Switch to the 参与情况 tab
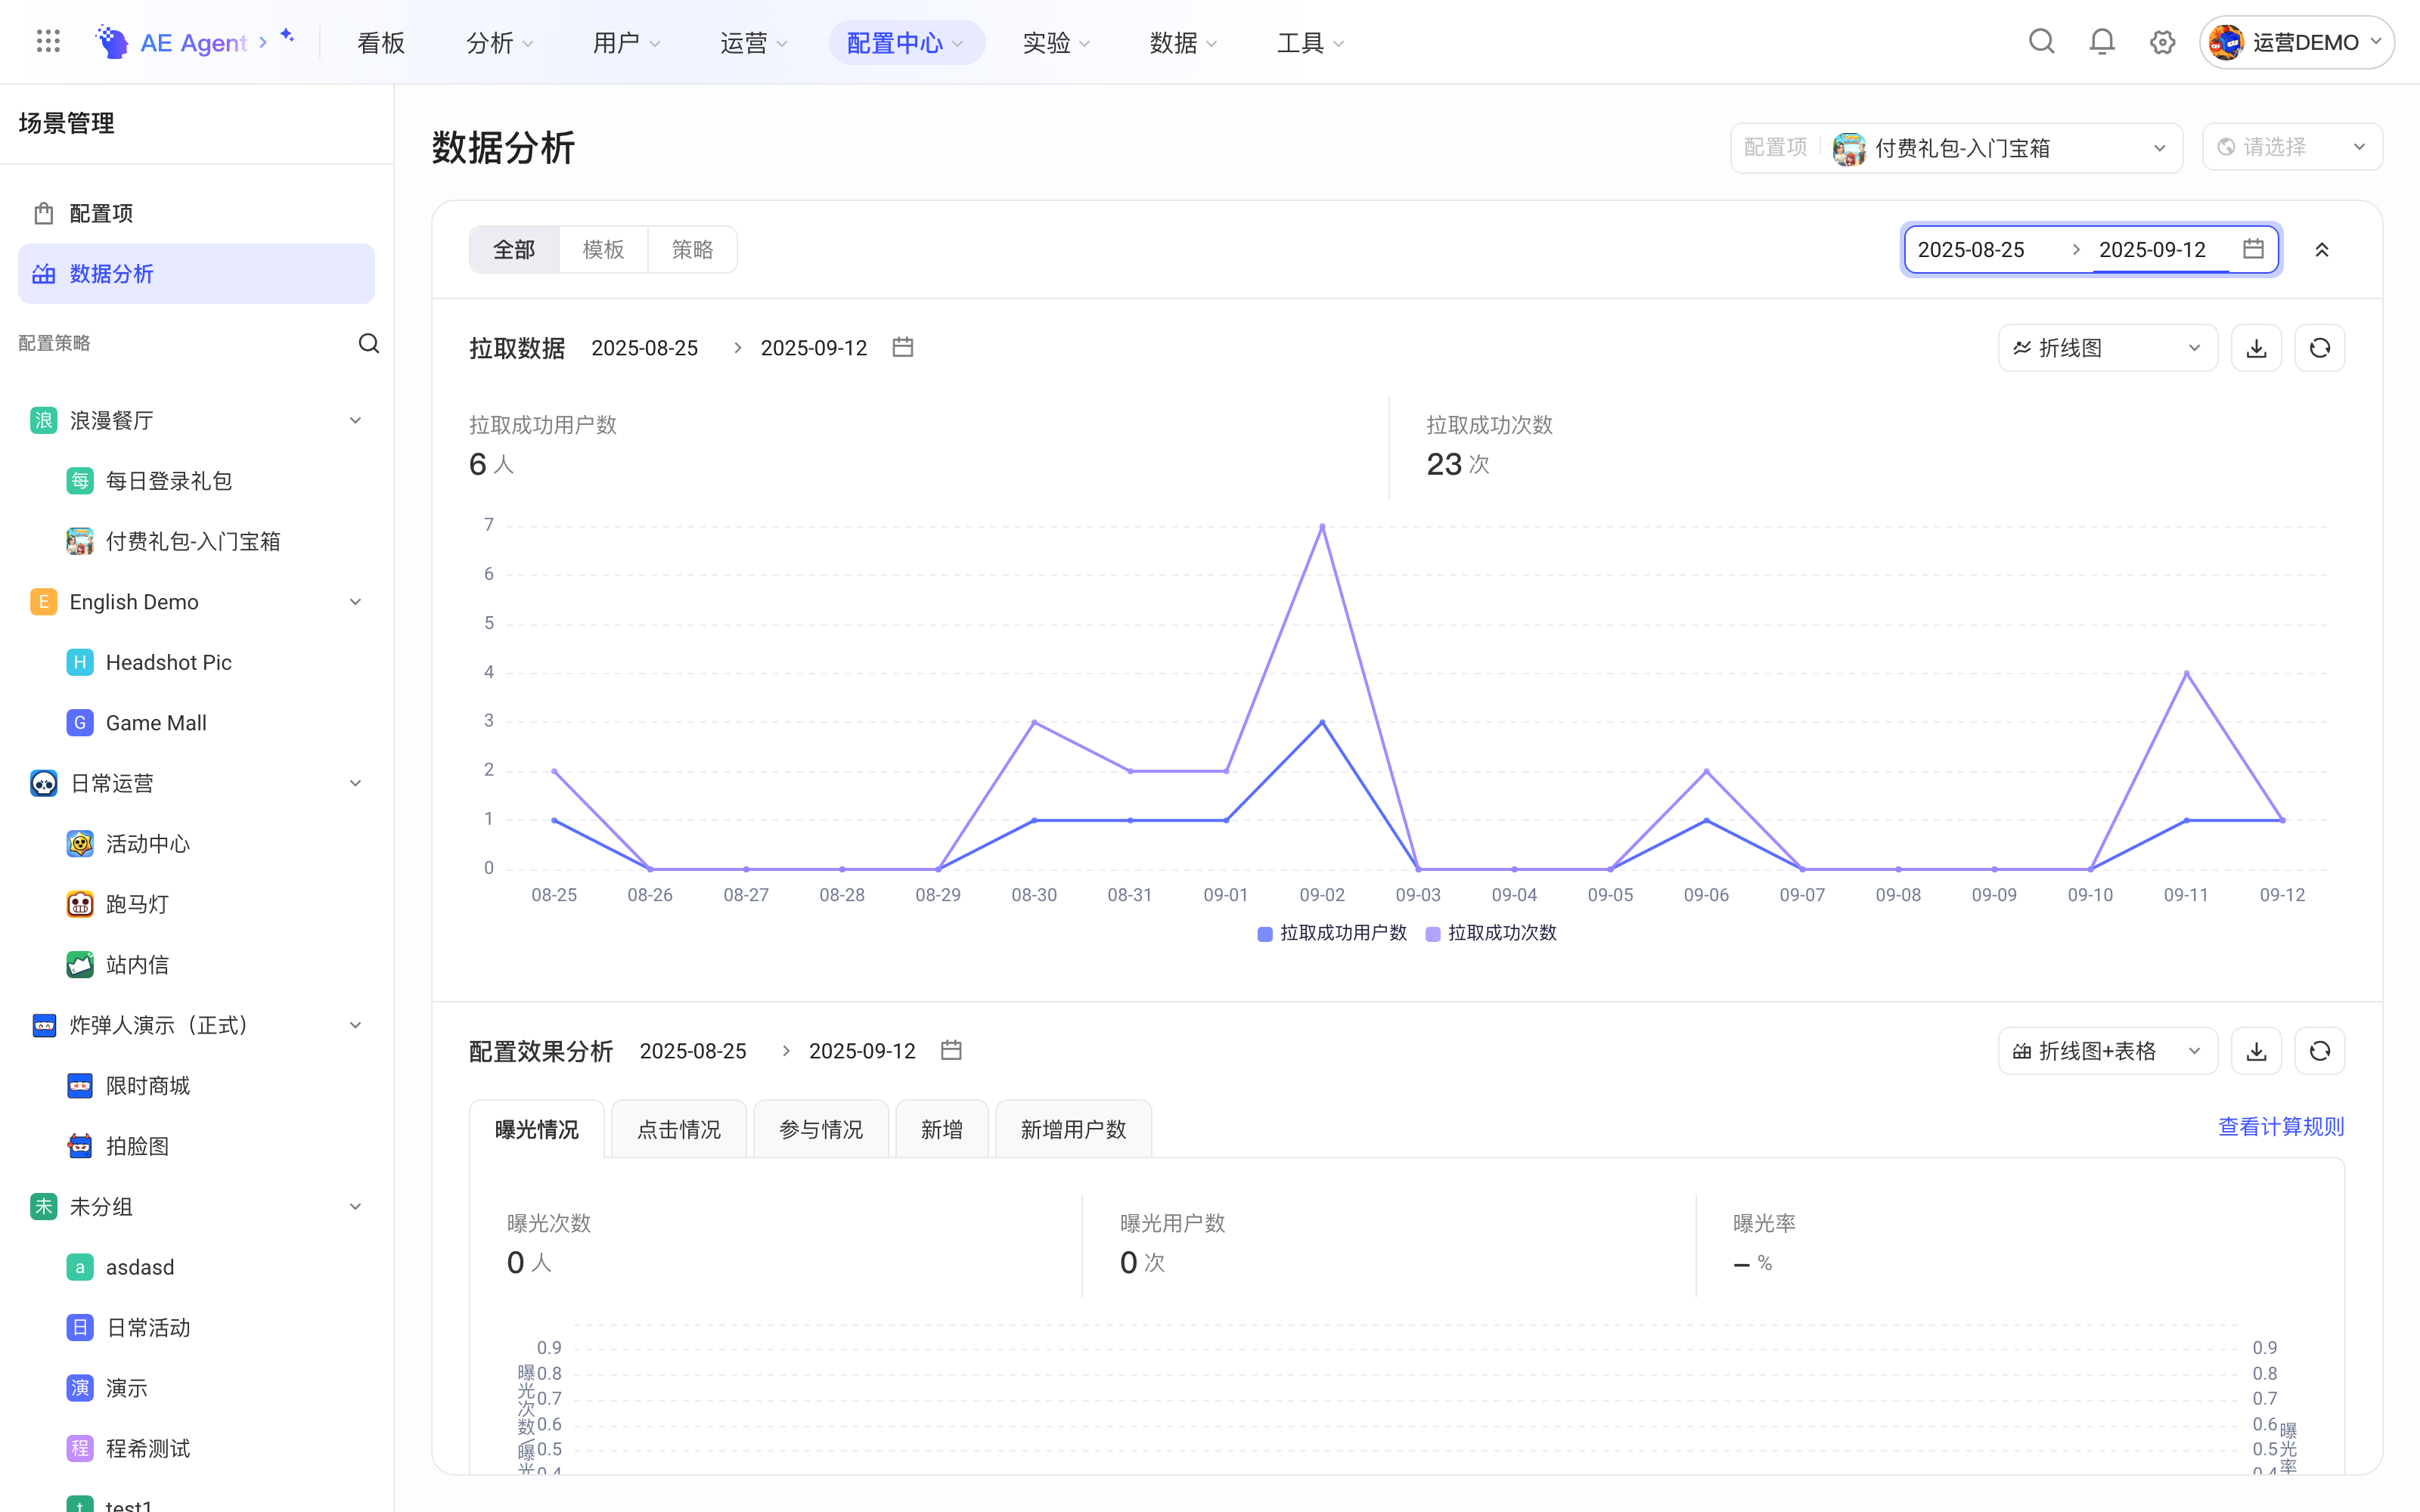 pos(821,1130)
